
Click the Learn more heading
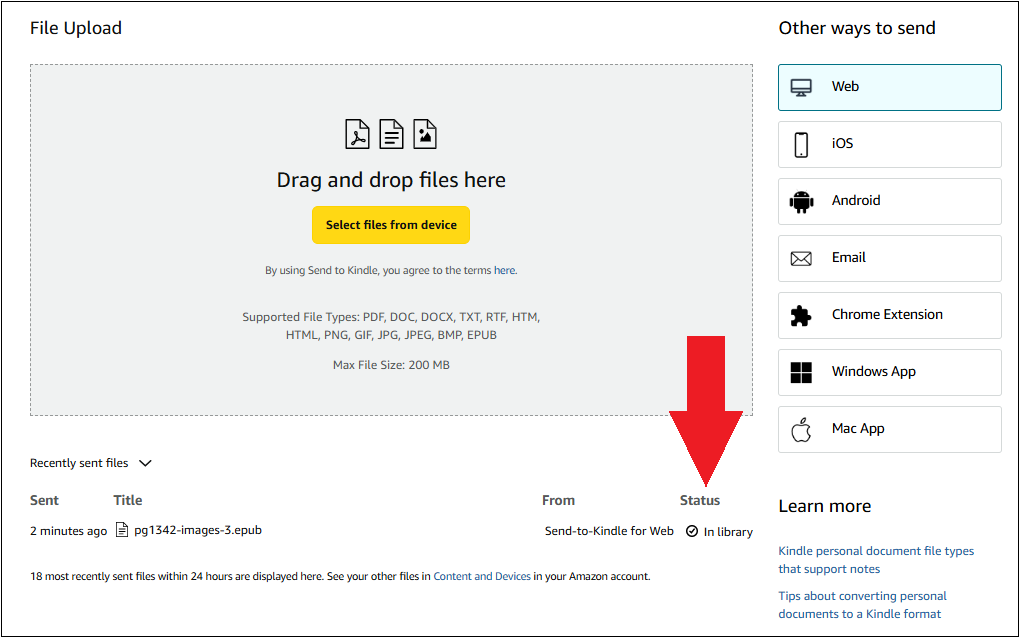(x=824, y=506)
